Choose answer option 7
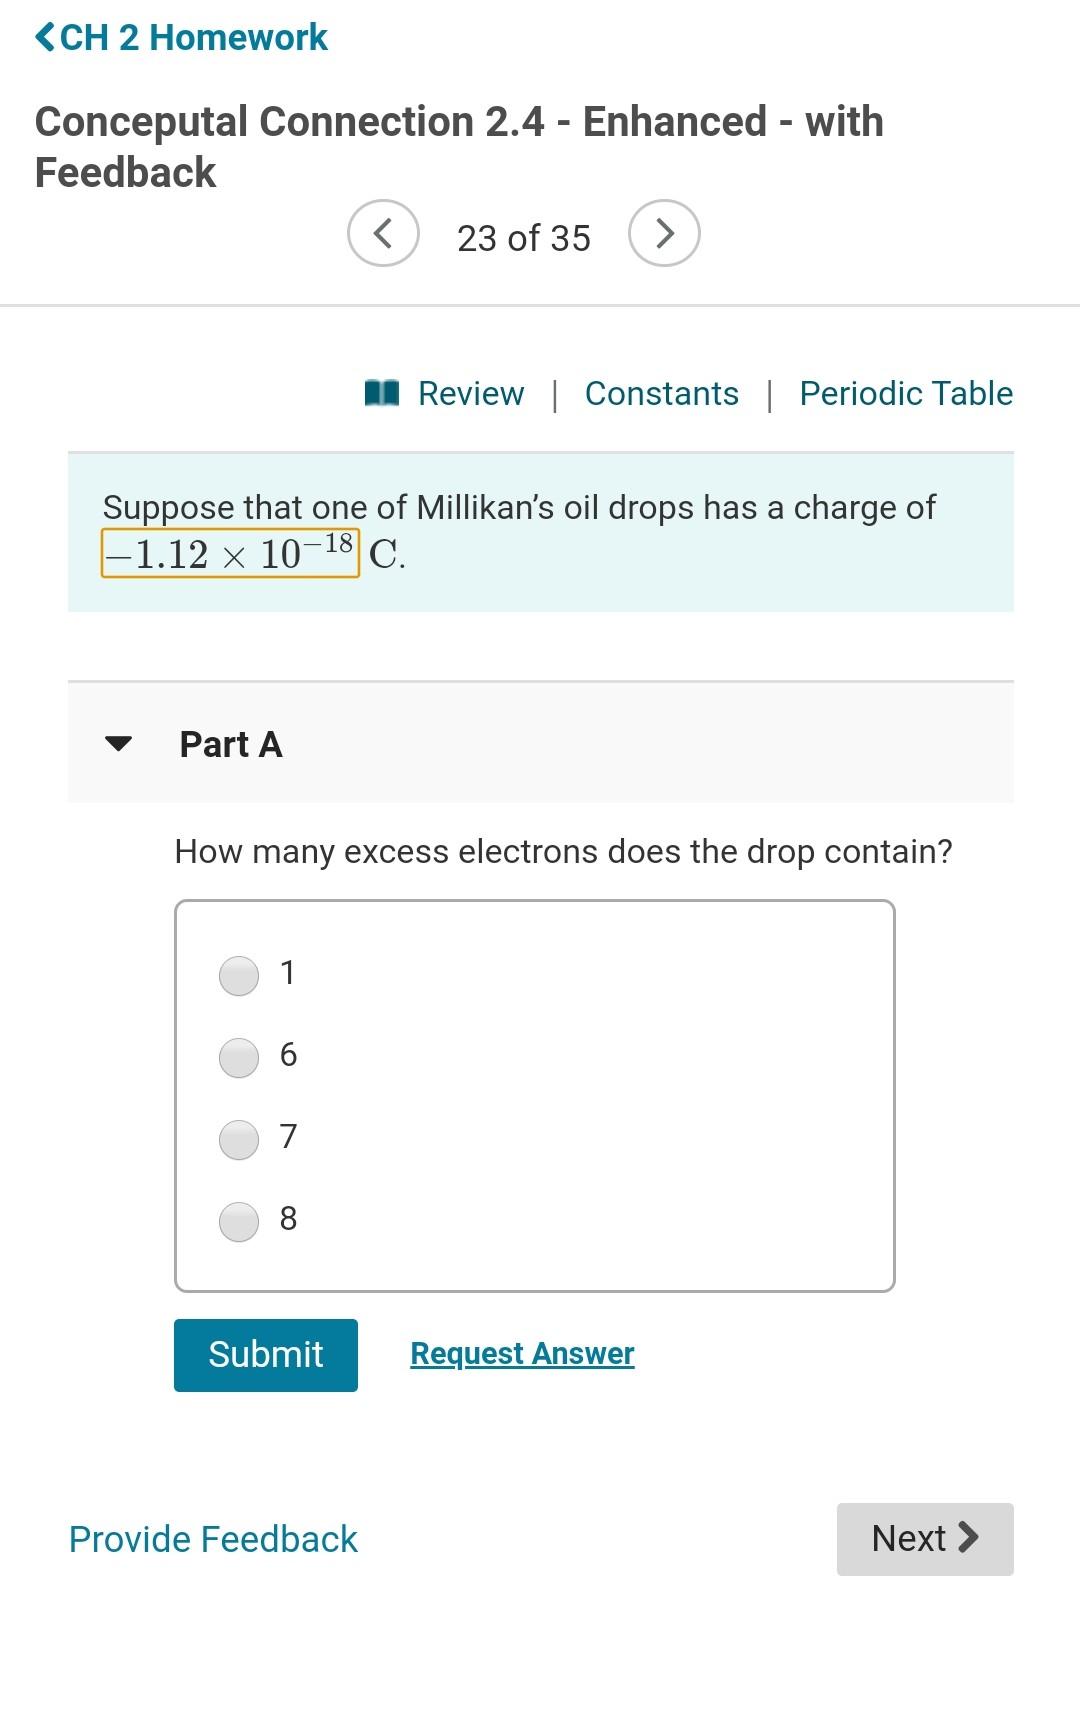Screen dimensions: 1080x1732 pos(238,1139)
